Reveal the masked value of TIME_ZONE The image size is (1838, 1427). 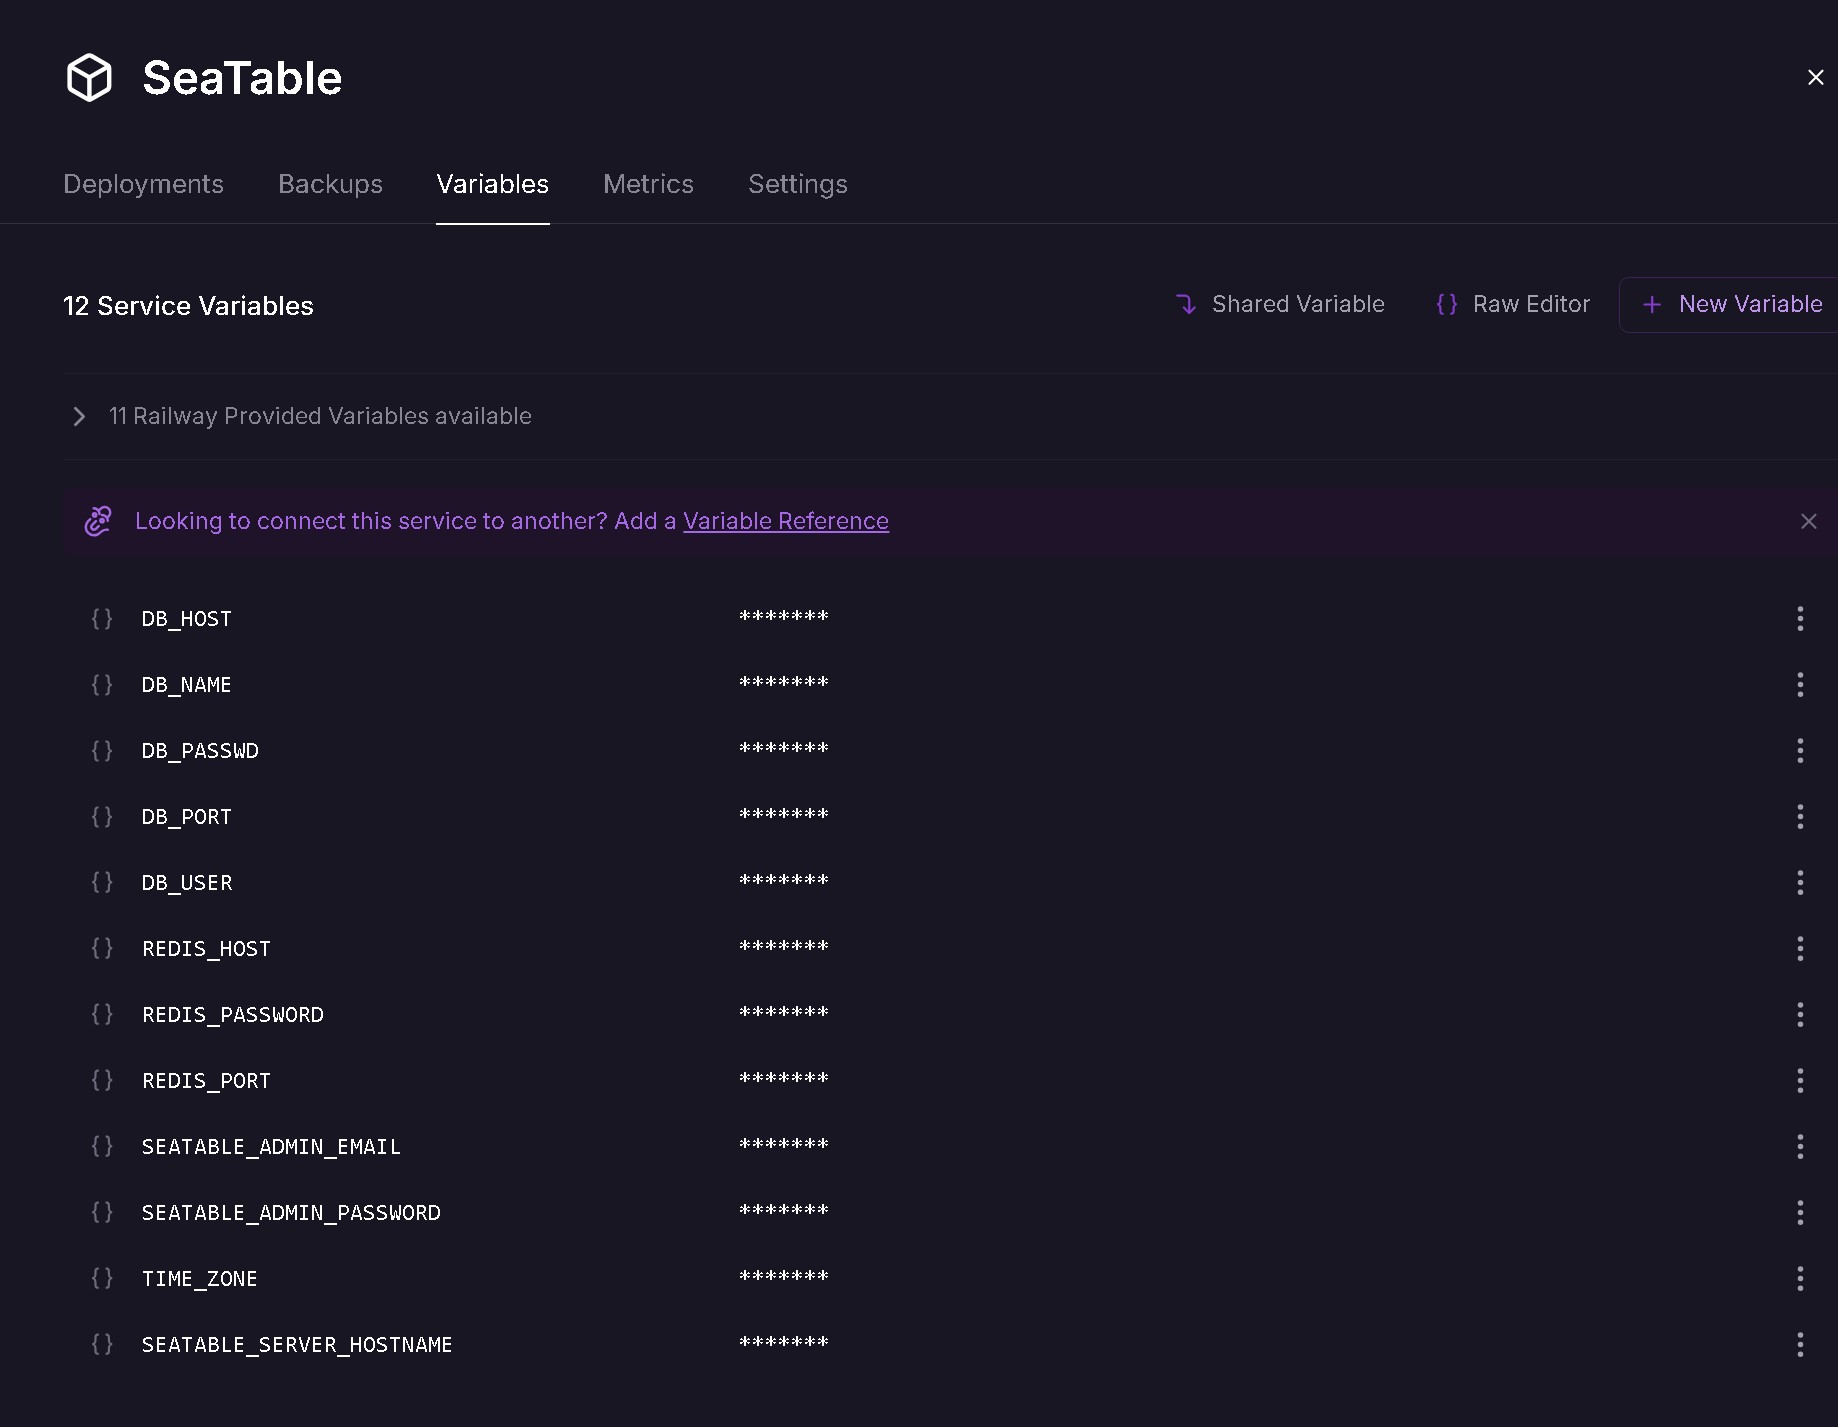784,1276
